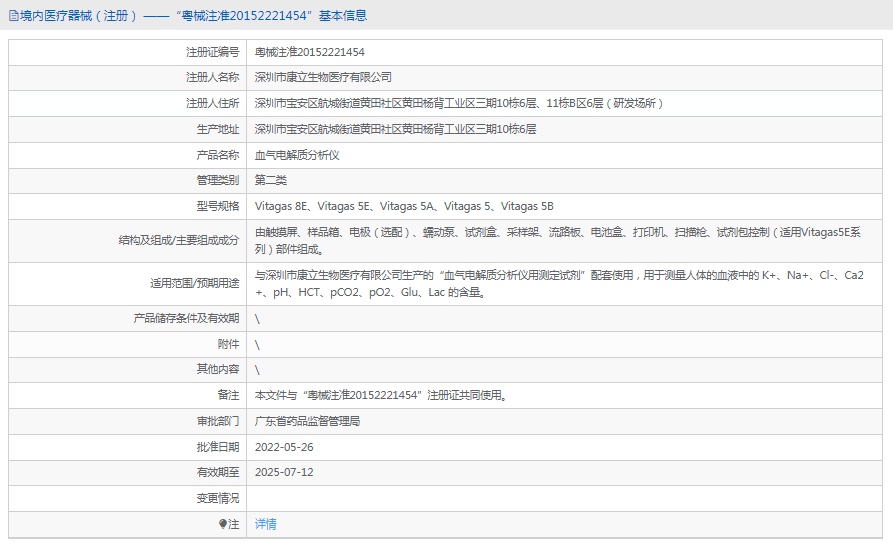
Task: Select the model list starting with Vitagas 8E
Action: click(x=404, y=206)
